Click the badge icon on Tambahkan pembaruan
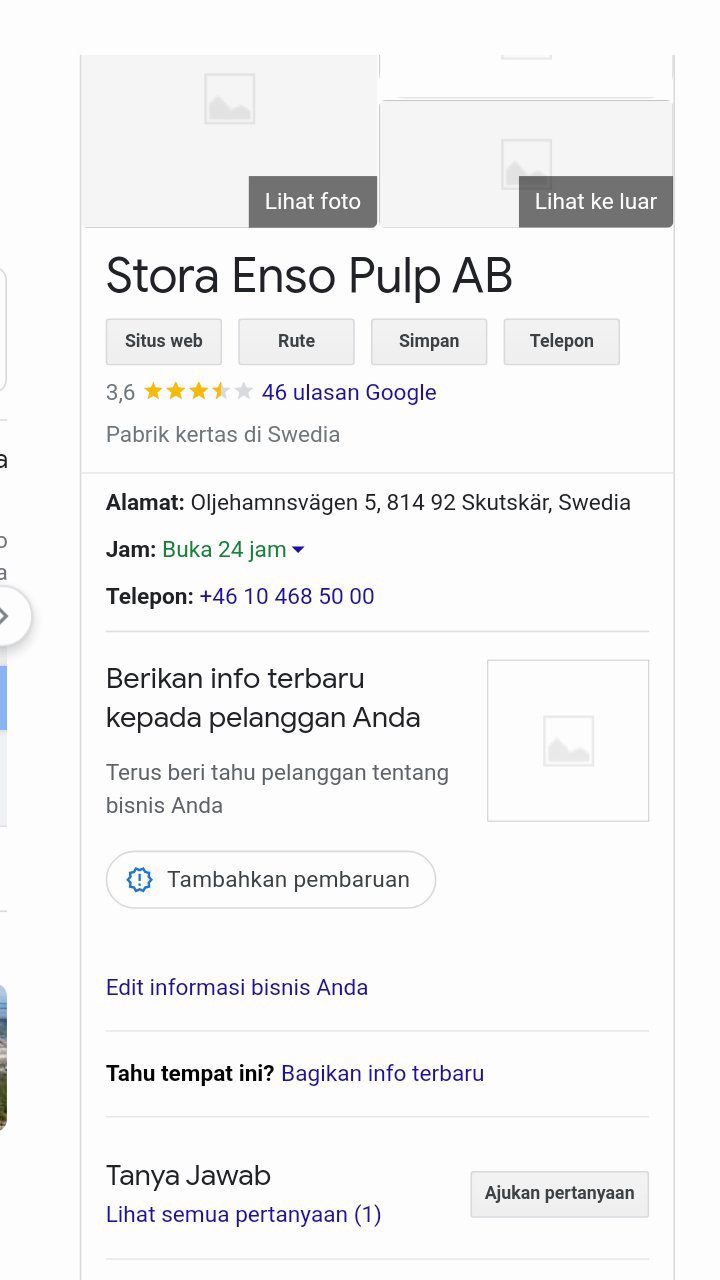 click(140, 880)
